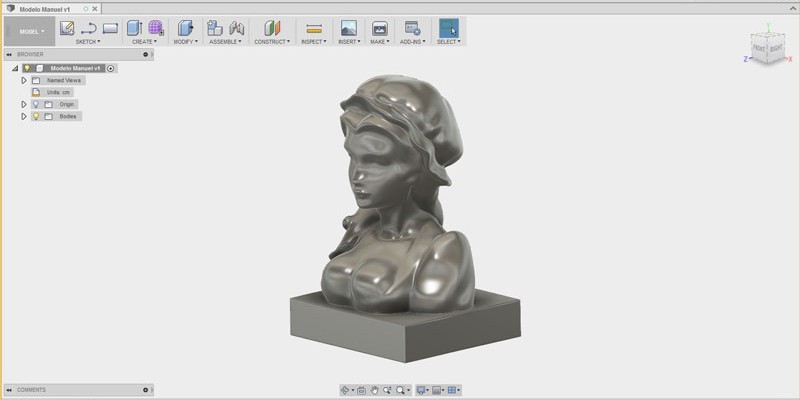This screenshot has height=400, width=800.
Task: Open the MODIFY menu
Action: [x=187, y=42]
